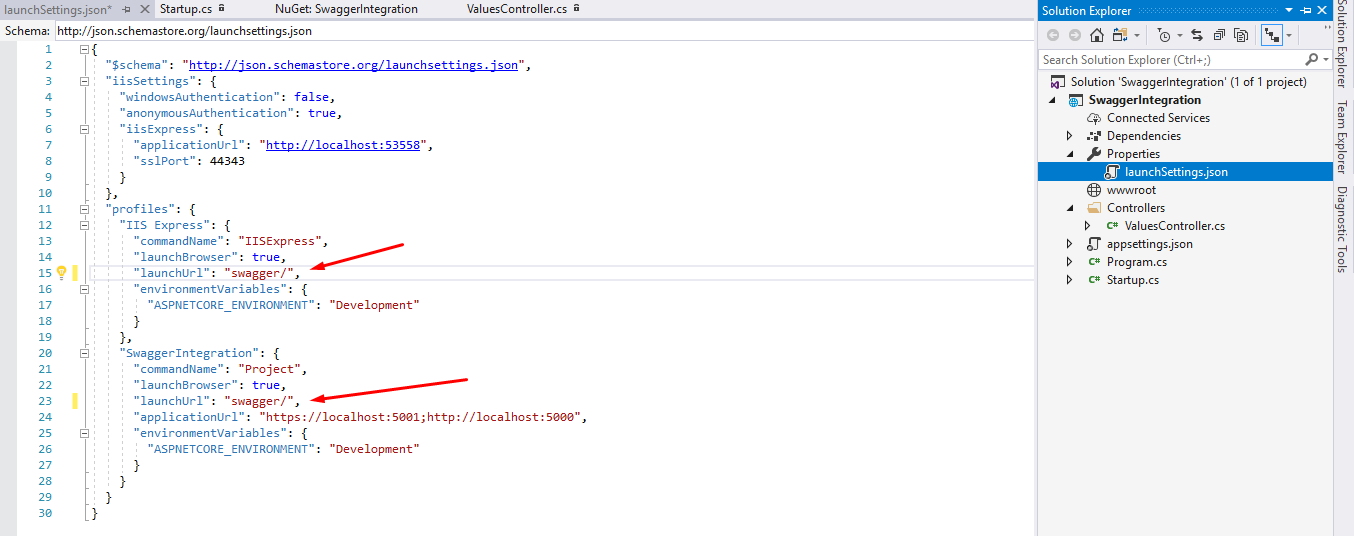This screenshot has height=536, width=1354.
Task: Click the SwaggerIntegration project web icon
Action: coord(1076,100)
